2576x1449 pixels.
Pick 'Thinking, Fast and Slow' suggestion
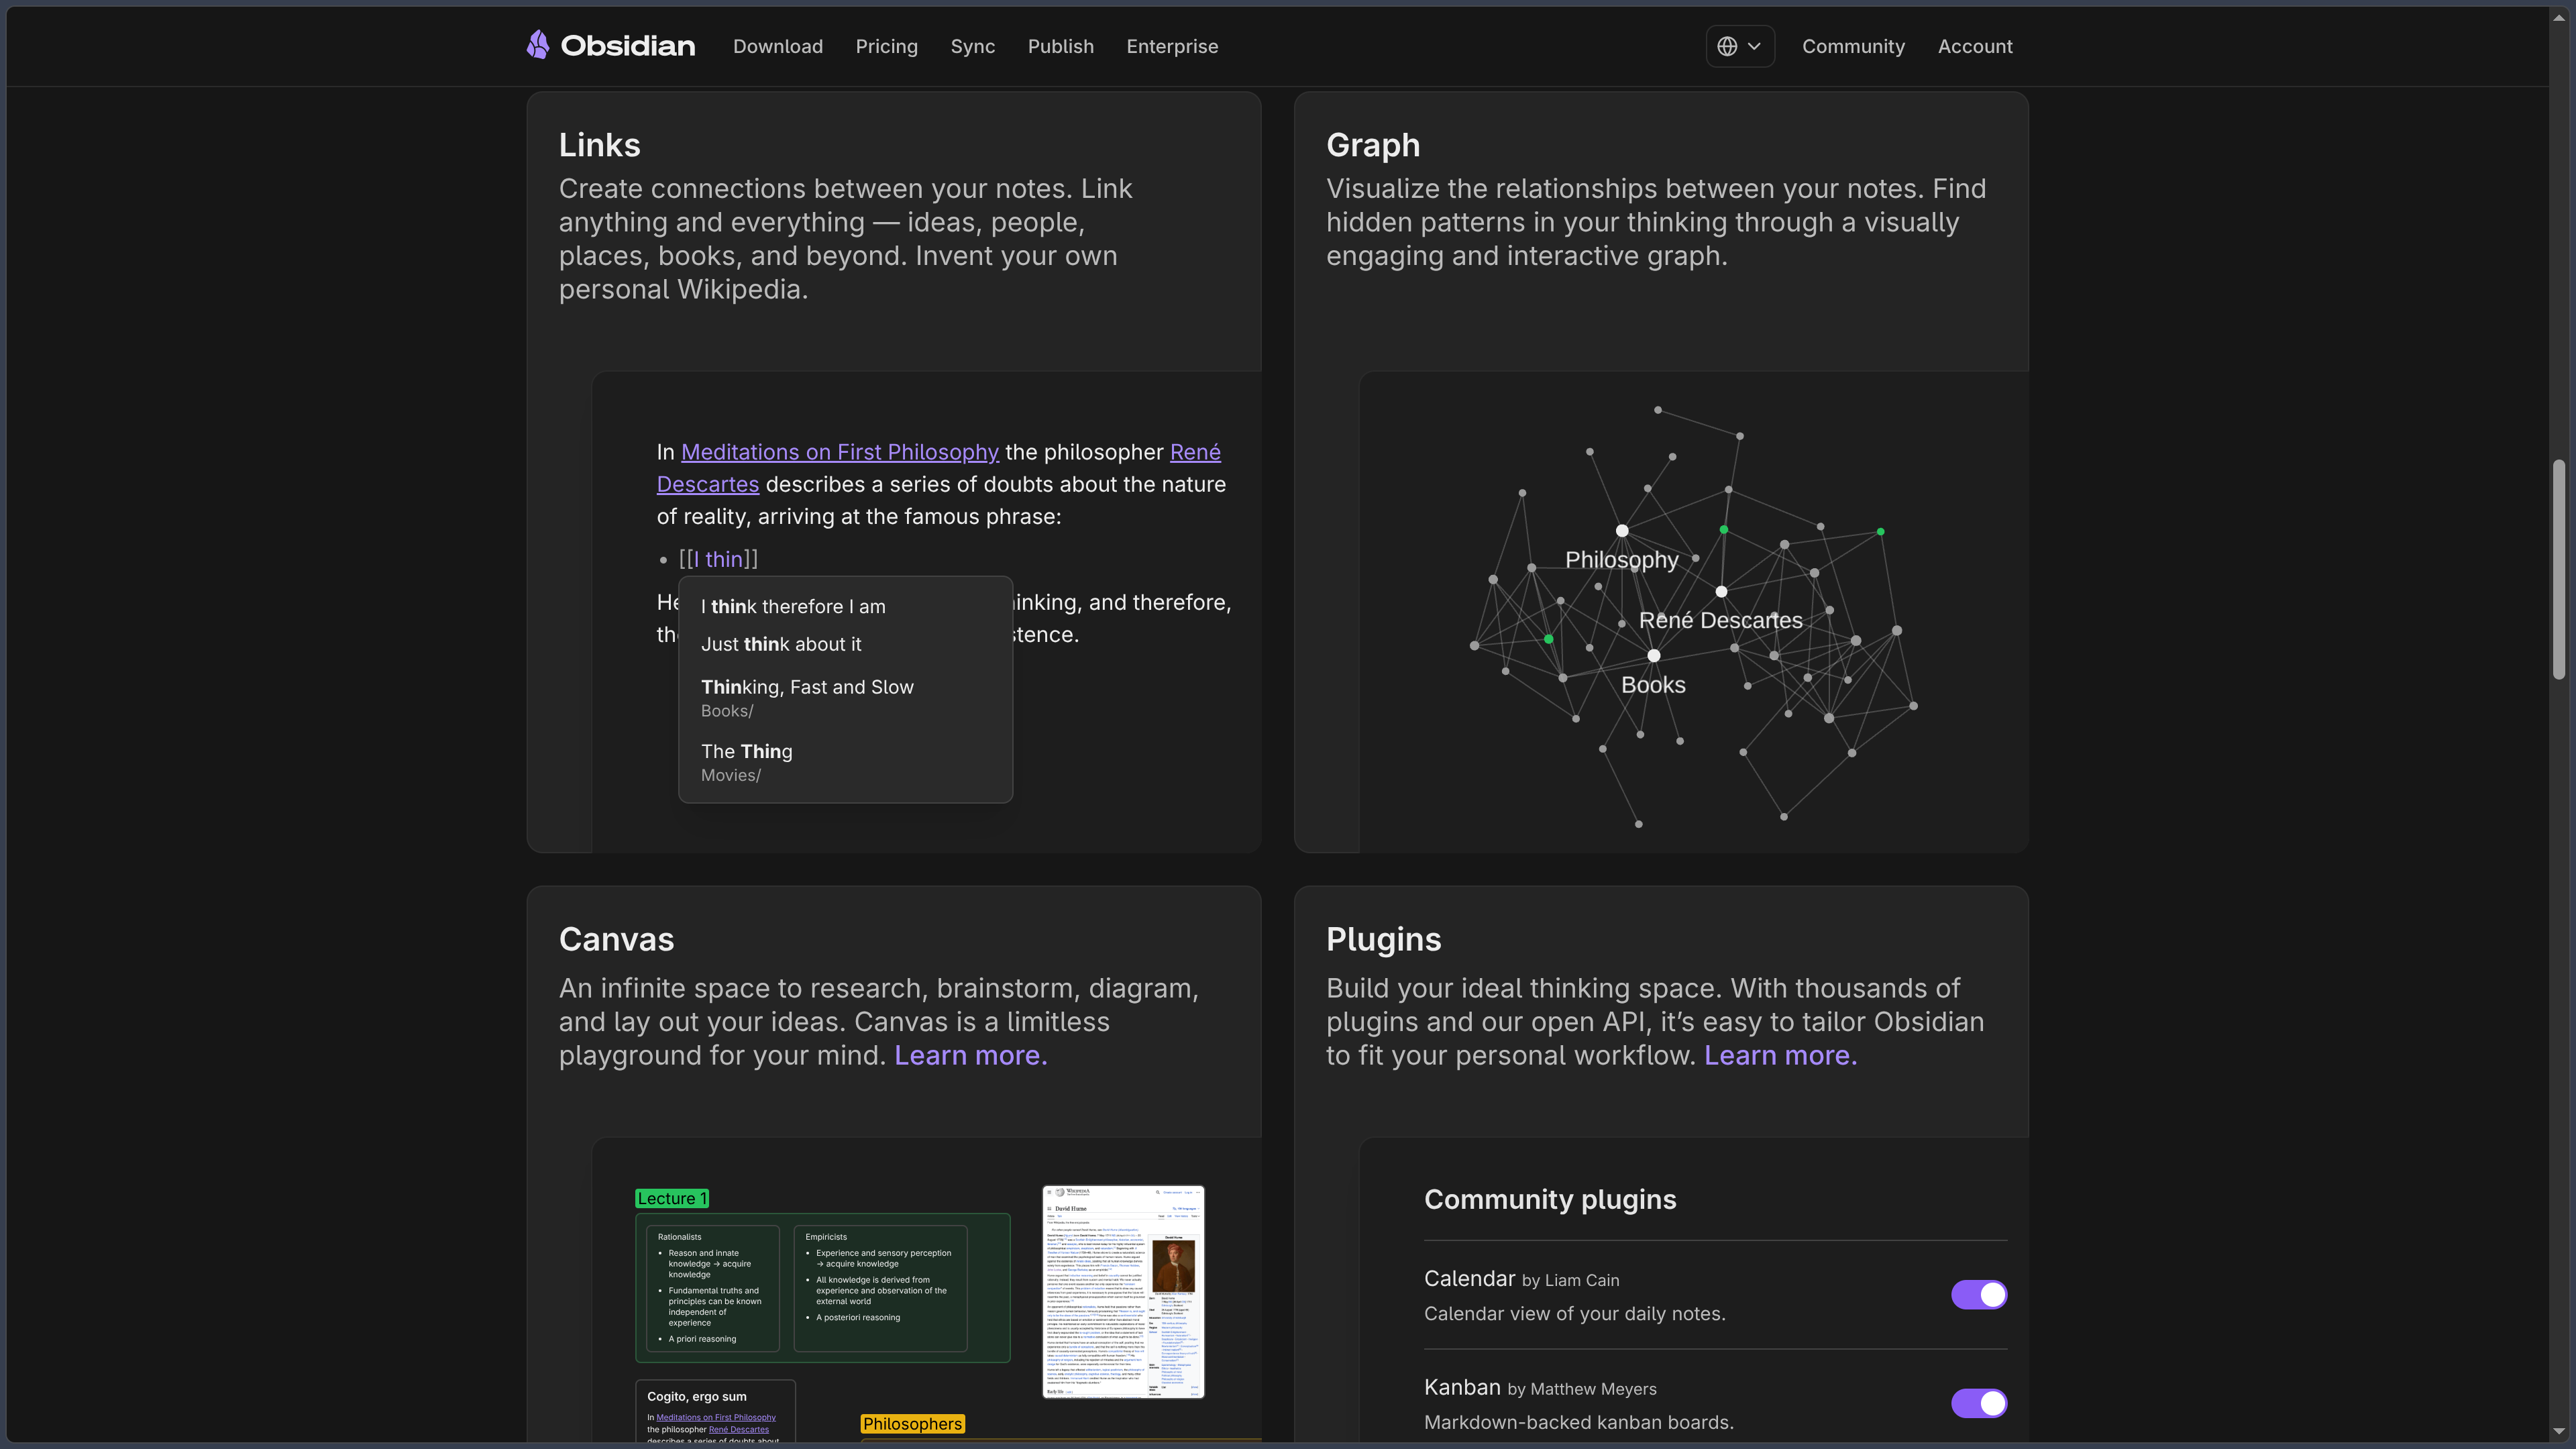[x=845, y=697]
